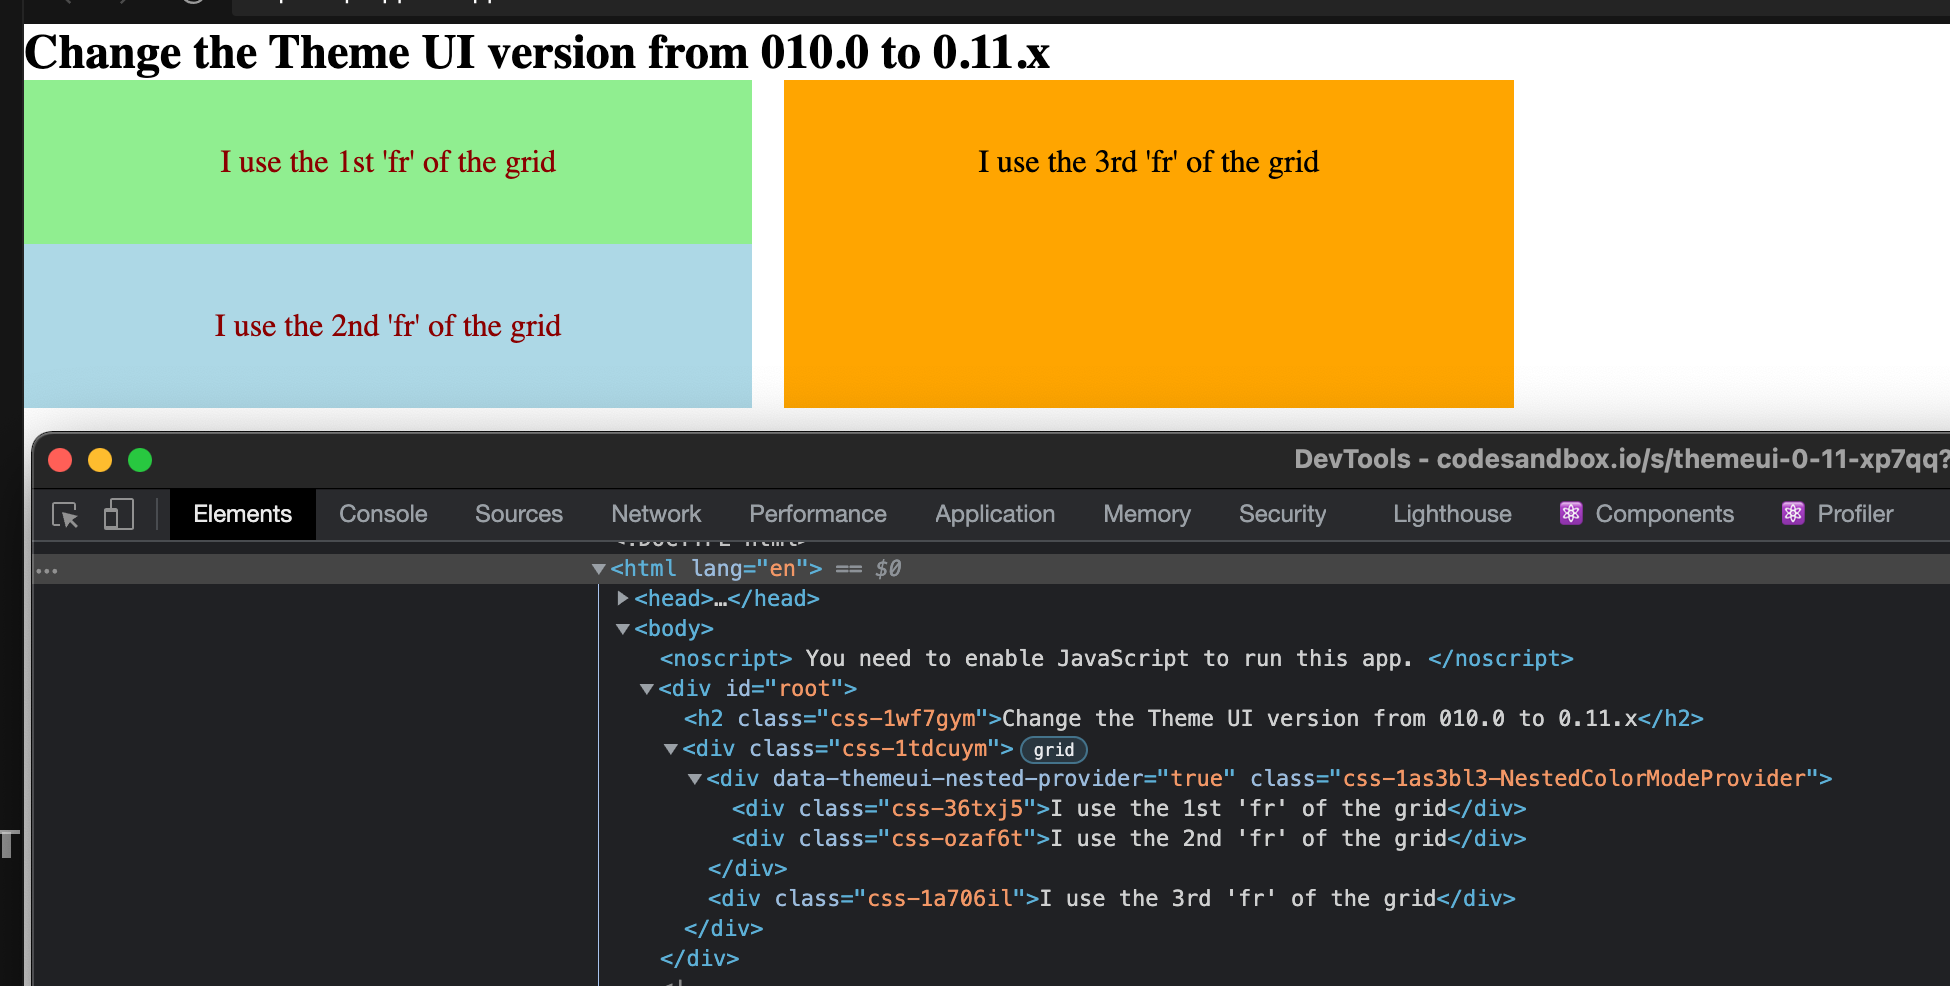Click the red close button of DevTools
1950x986 pixels.
click(x=60, y=460)
